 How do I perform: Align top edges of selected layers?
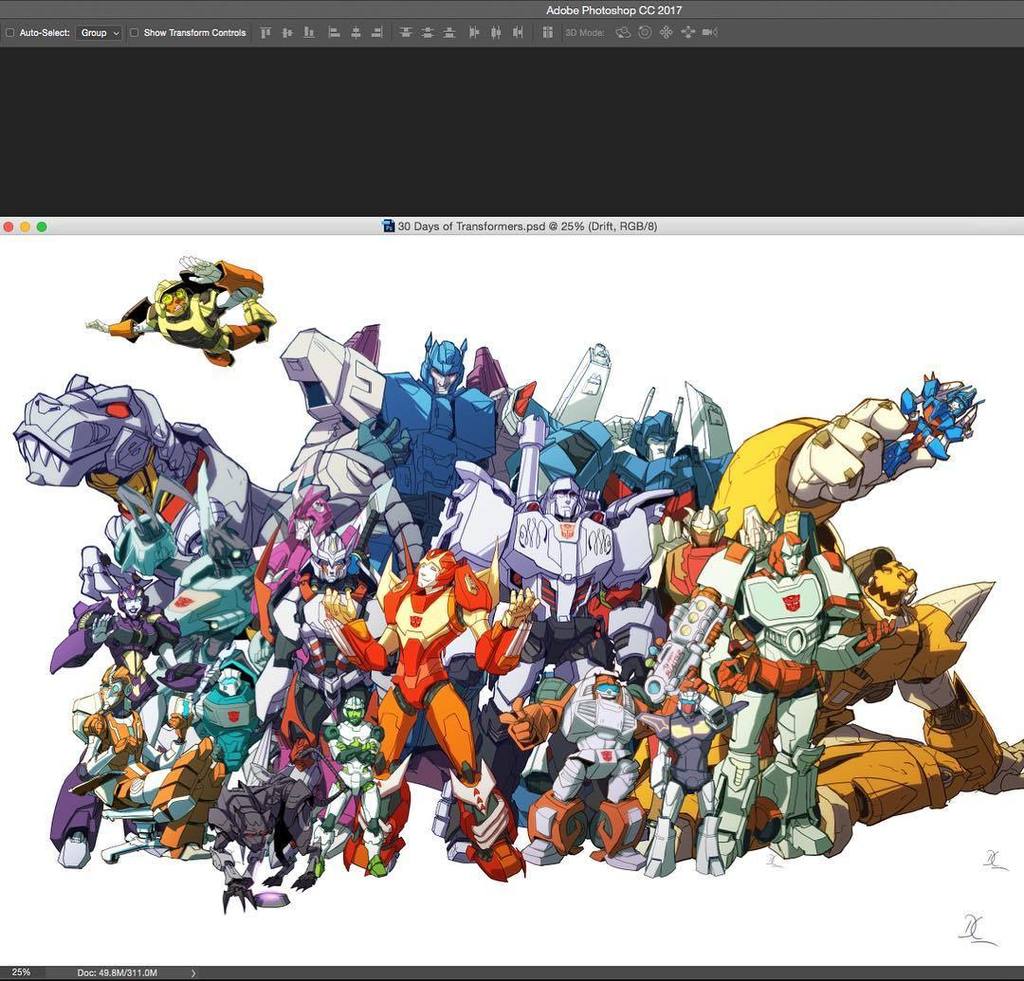click(x=265, y=33)
